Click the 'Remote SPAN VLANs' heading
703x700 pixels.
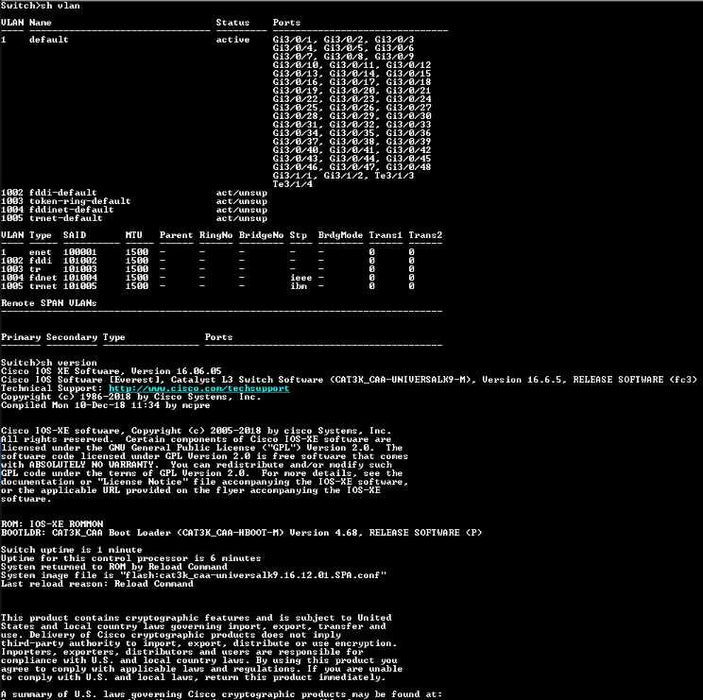pyautogui.click(x=49, y=303)
